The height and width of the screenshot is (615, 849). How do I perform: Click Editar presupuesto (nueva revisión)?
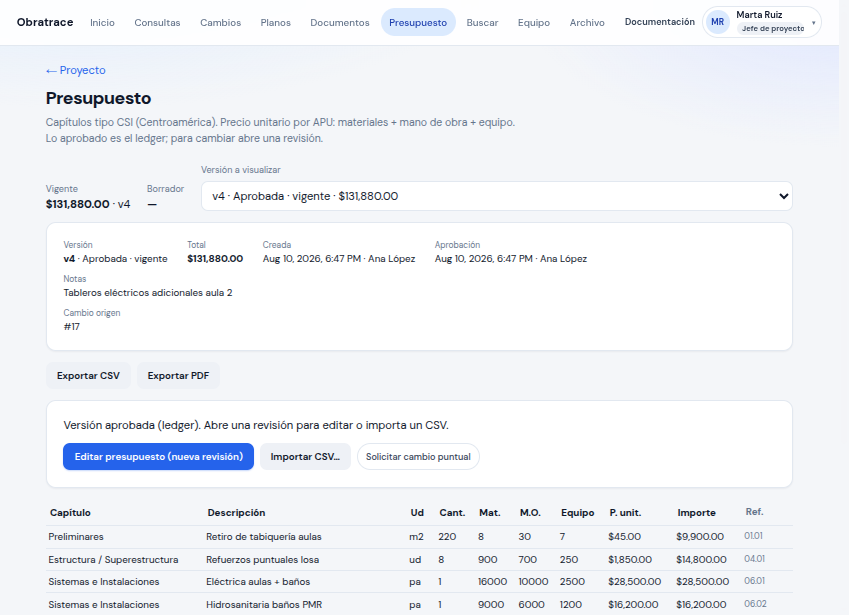(x=158, y=457)
